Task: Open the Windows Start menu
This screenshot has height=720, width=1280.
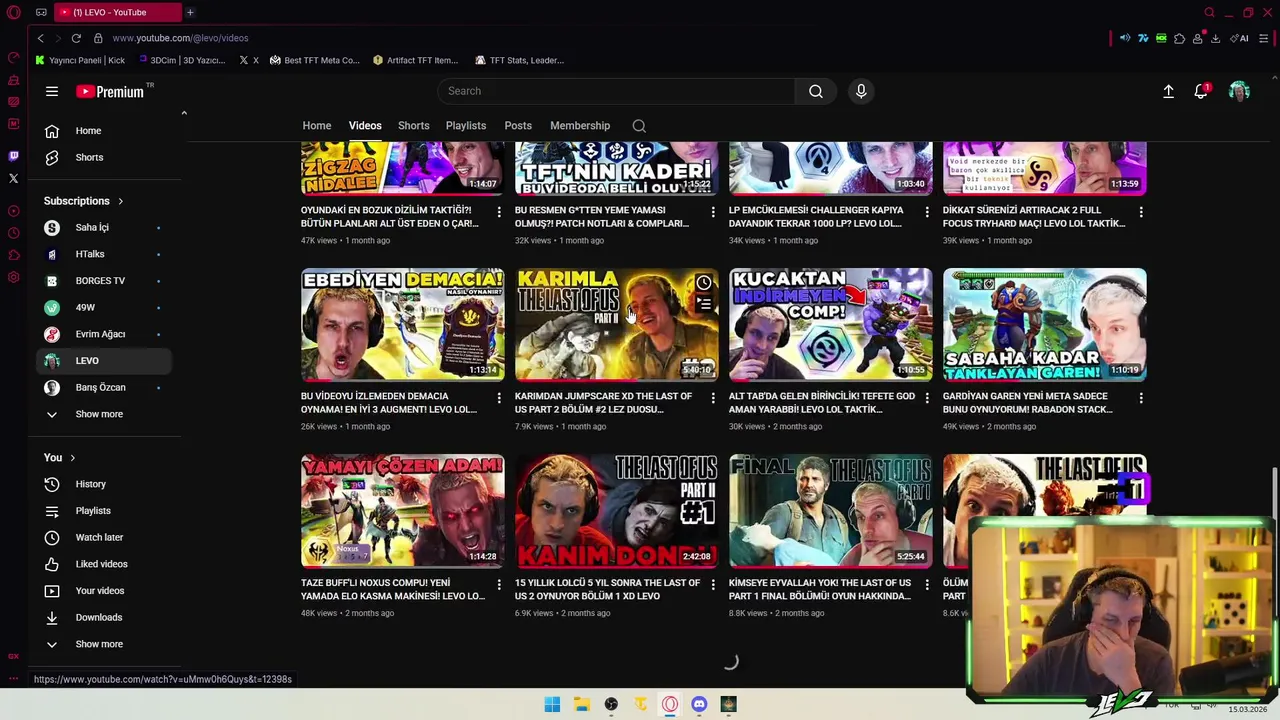Action: [x=552, y=704]
